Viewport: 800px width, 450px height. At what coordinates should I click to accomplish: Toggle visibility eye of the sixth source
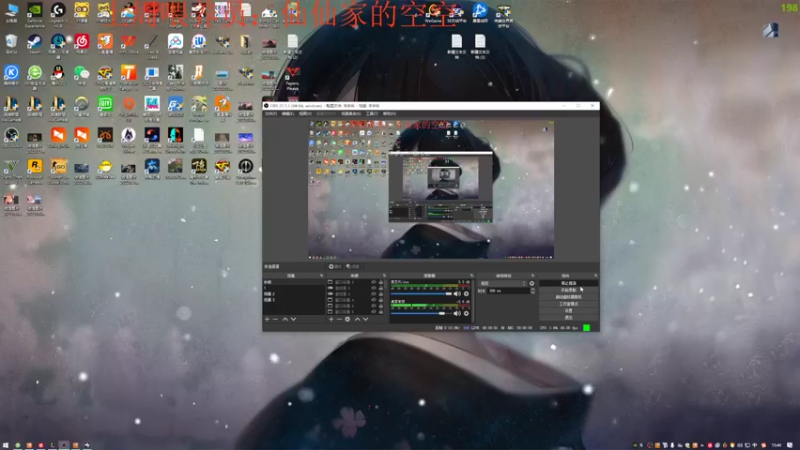click(x=373, y=312)
